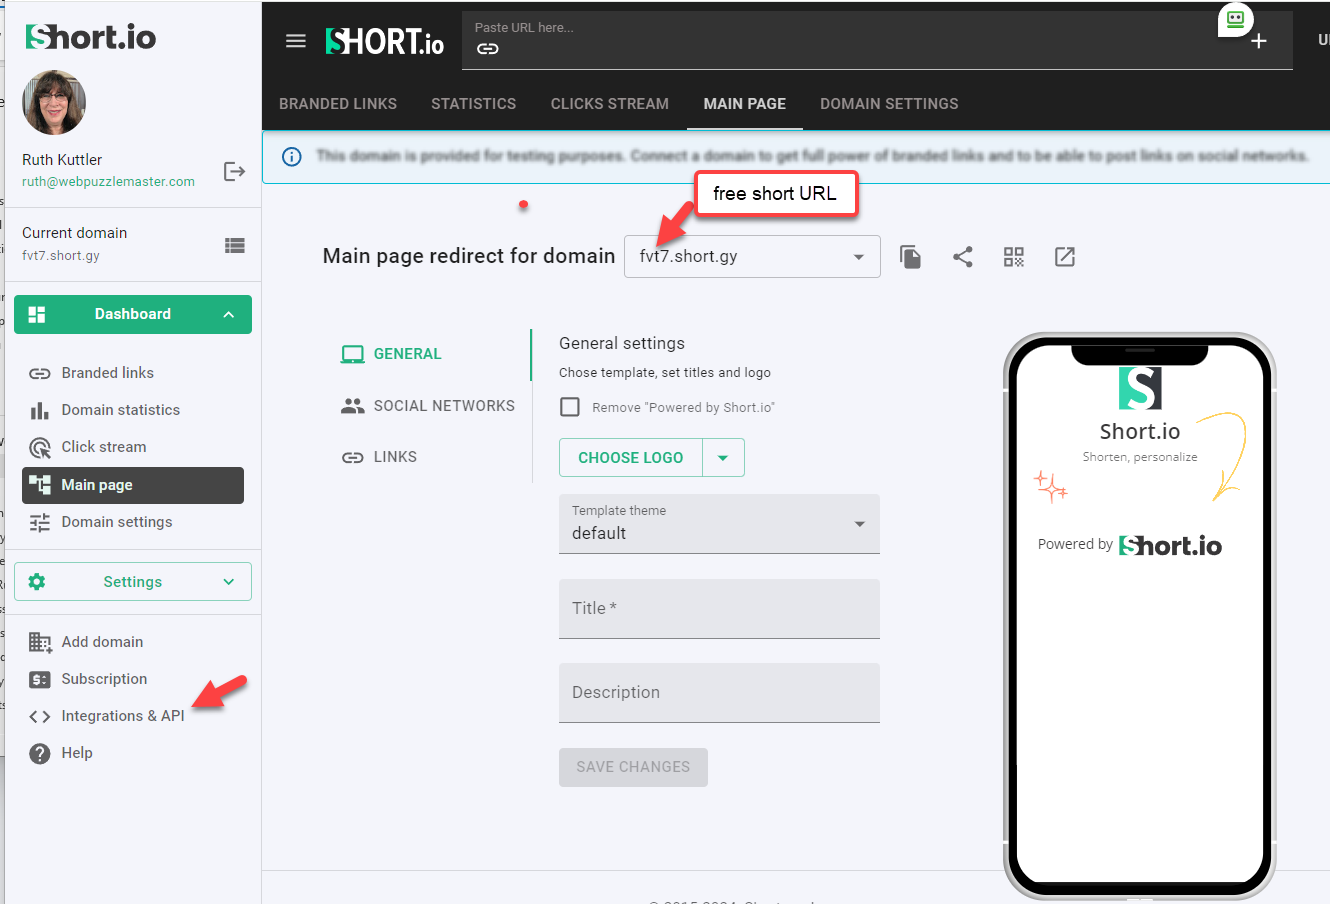Click the link icon under Paste URL
Viewport: 1330px width, 904px height.
487,49
